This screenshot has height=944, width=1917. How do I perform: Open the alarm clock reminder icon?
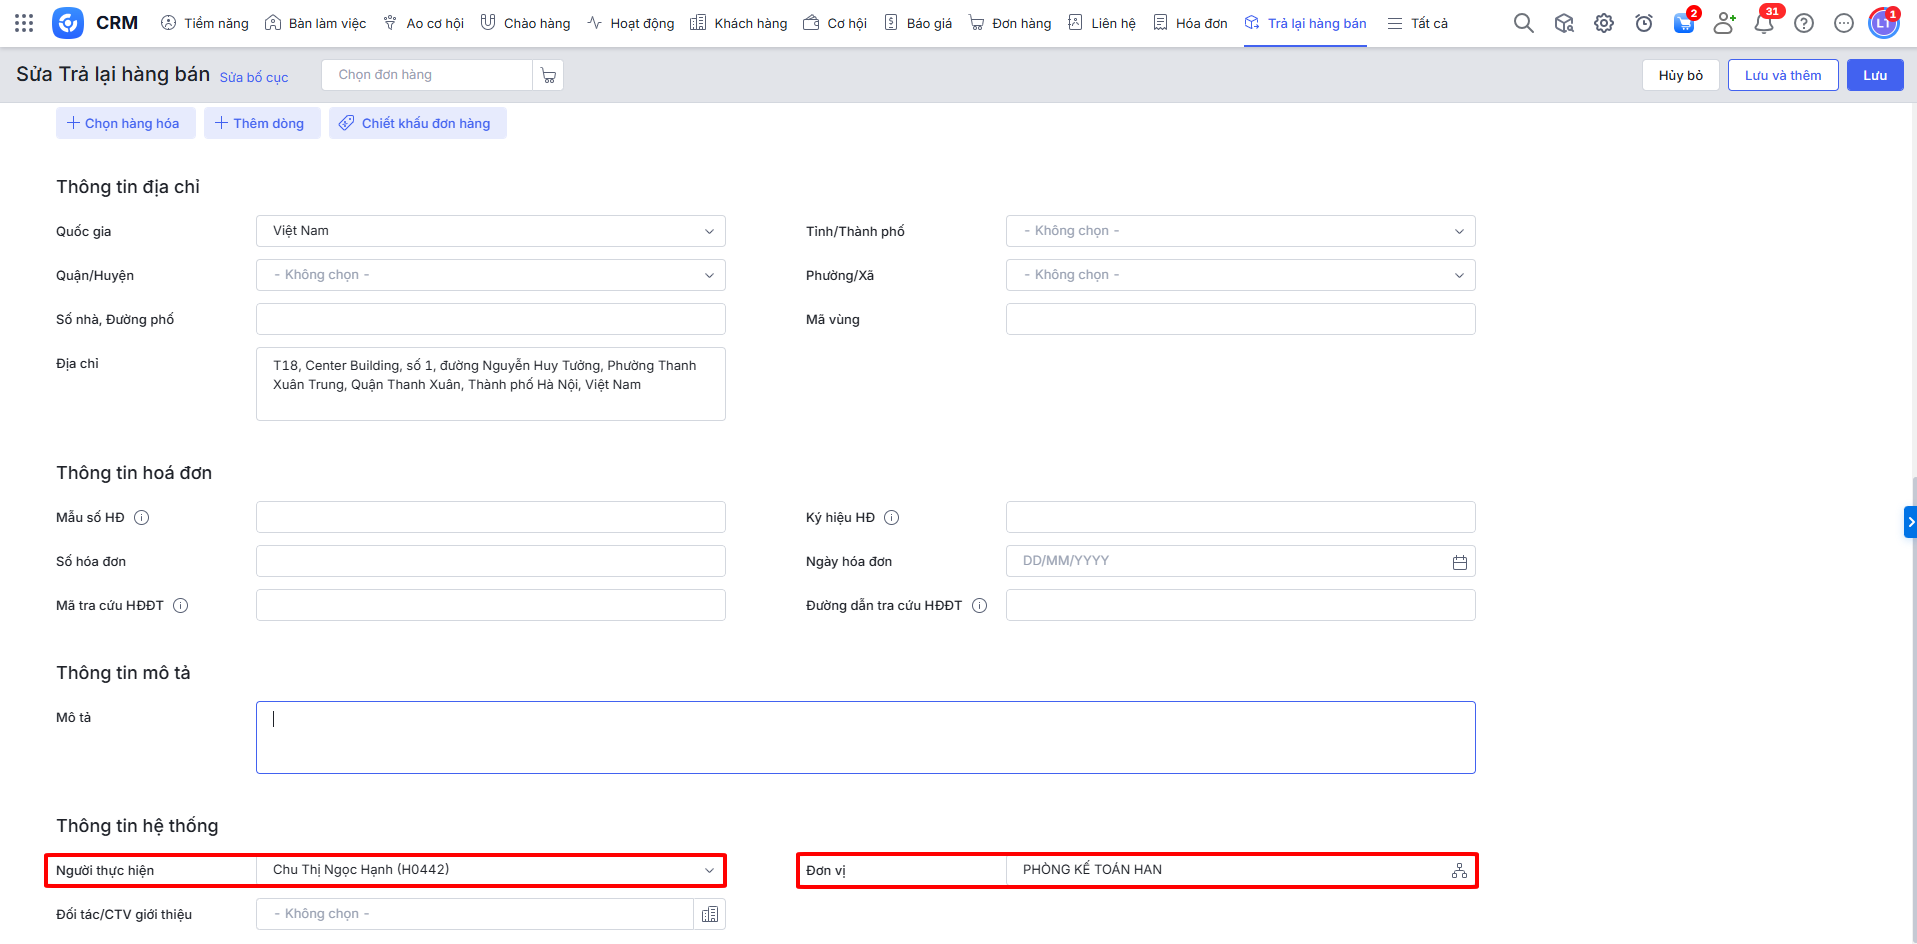[x=1643, y=23]
